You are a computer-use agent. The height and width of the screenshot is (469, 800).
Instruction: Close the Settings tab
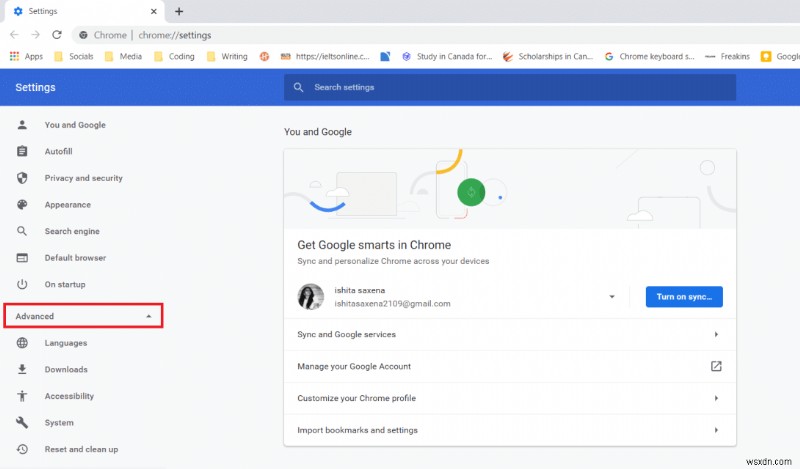pyautogui.click(x=154, y=11)
